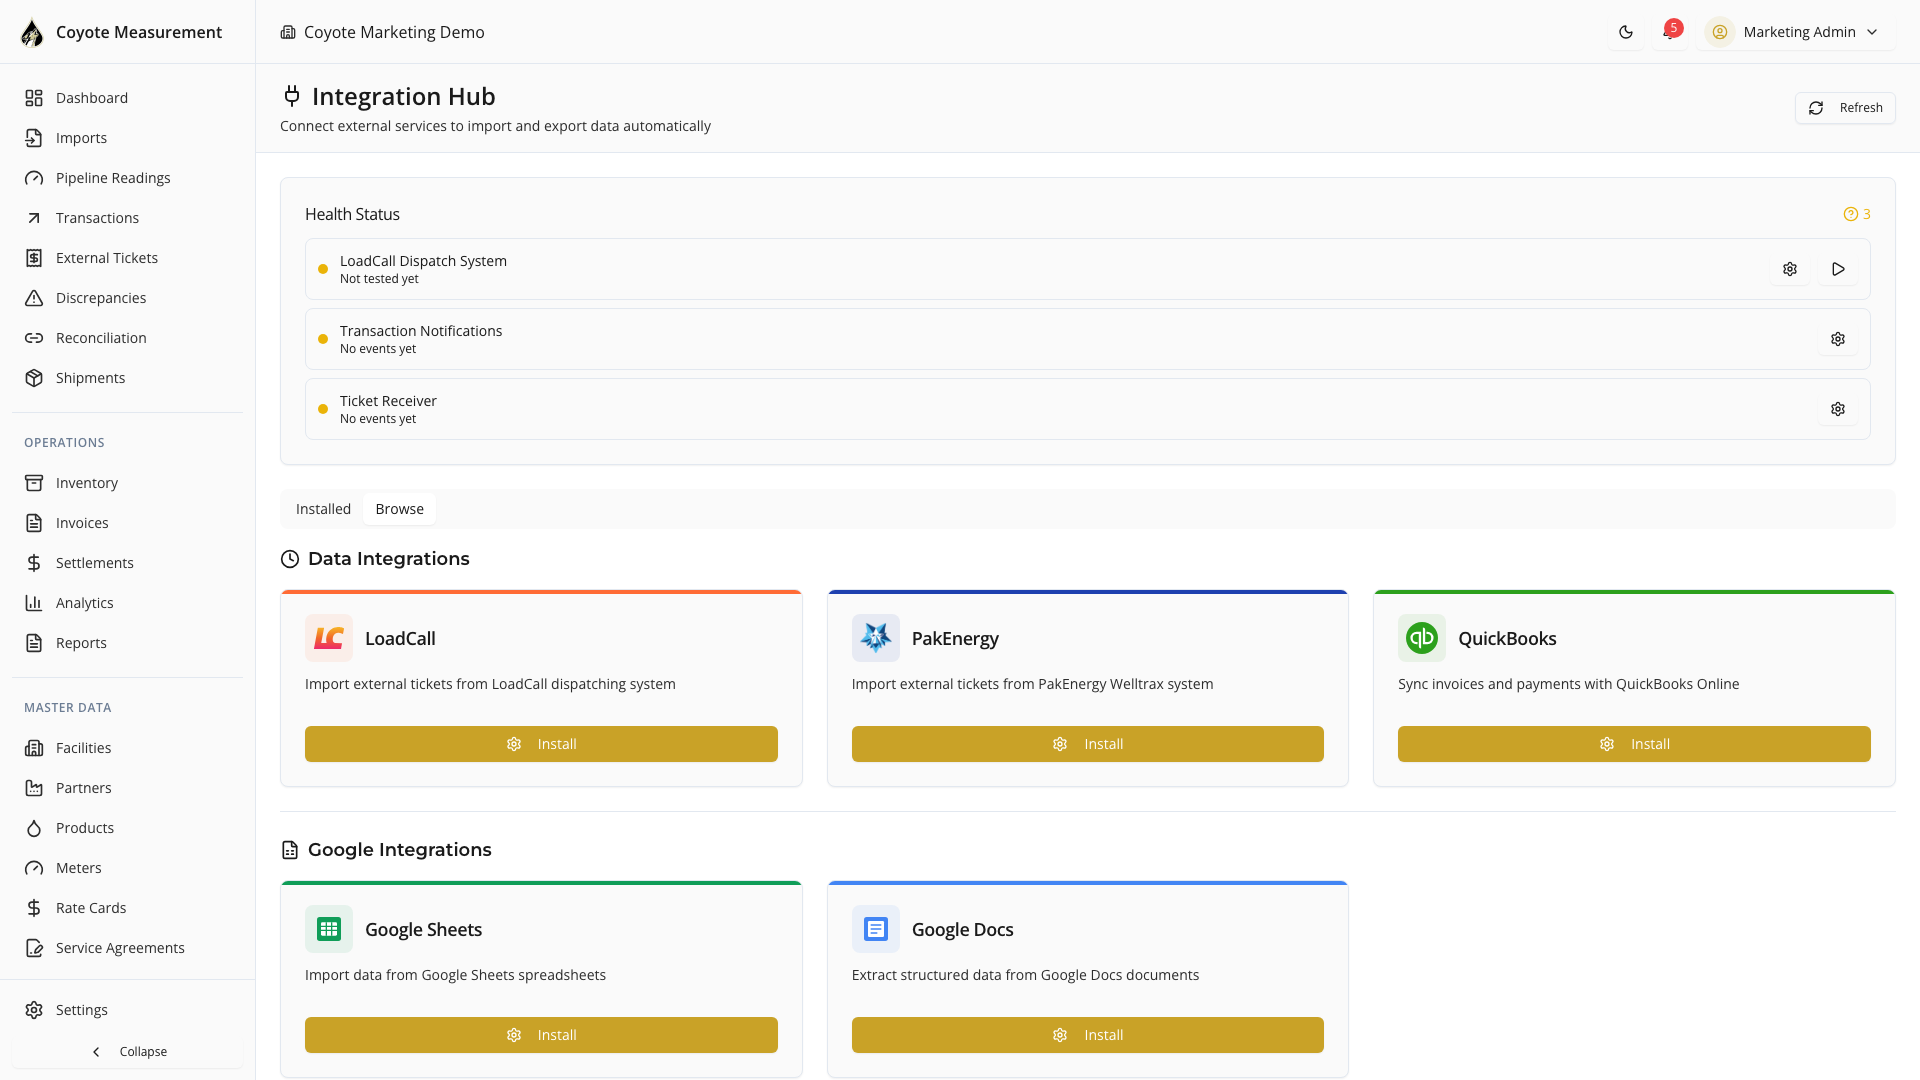1920x1080 pixels.
Task: Switch to the Installed tab
Action: (323, 509)
